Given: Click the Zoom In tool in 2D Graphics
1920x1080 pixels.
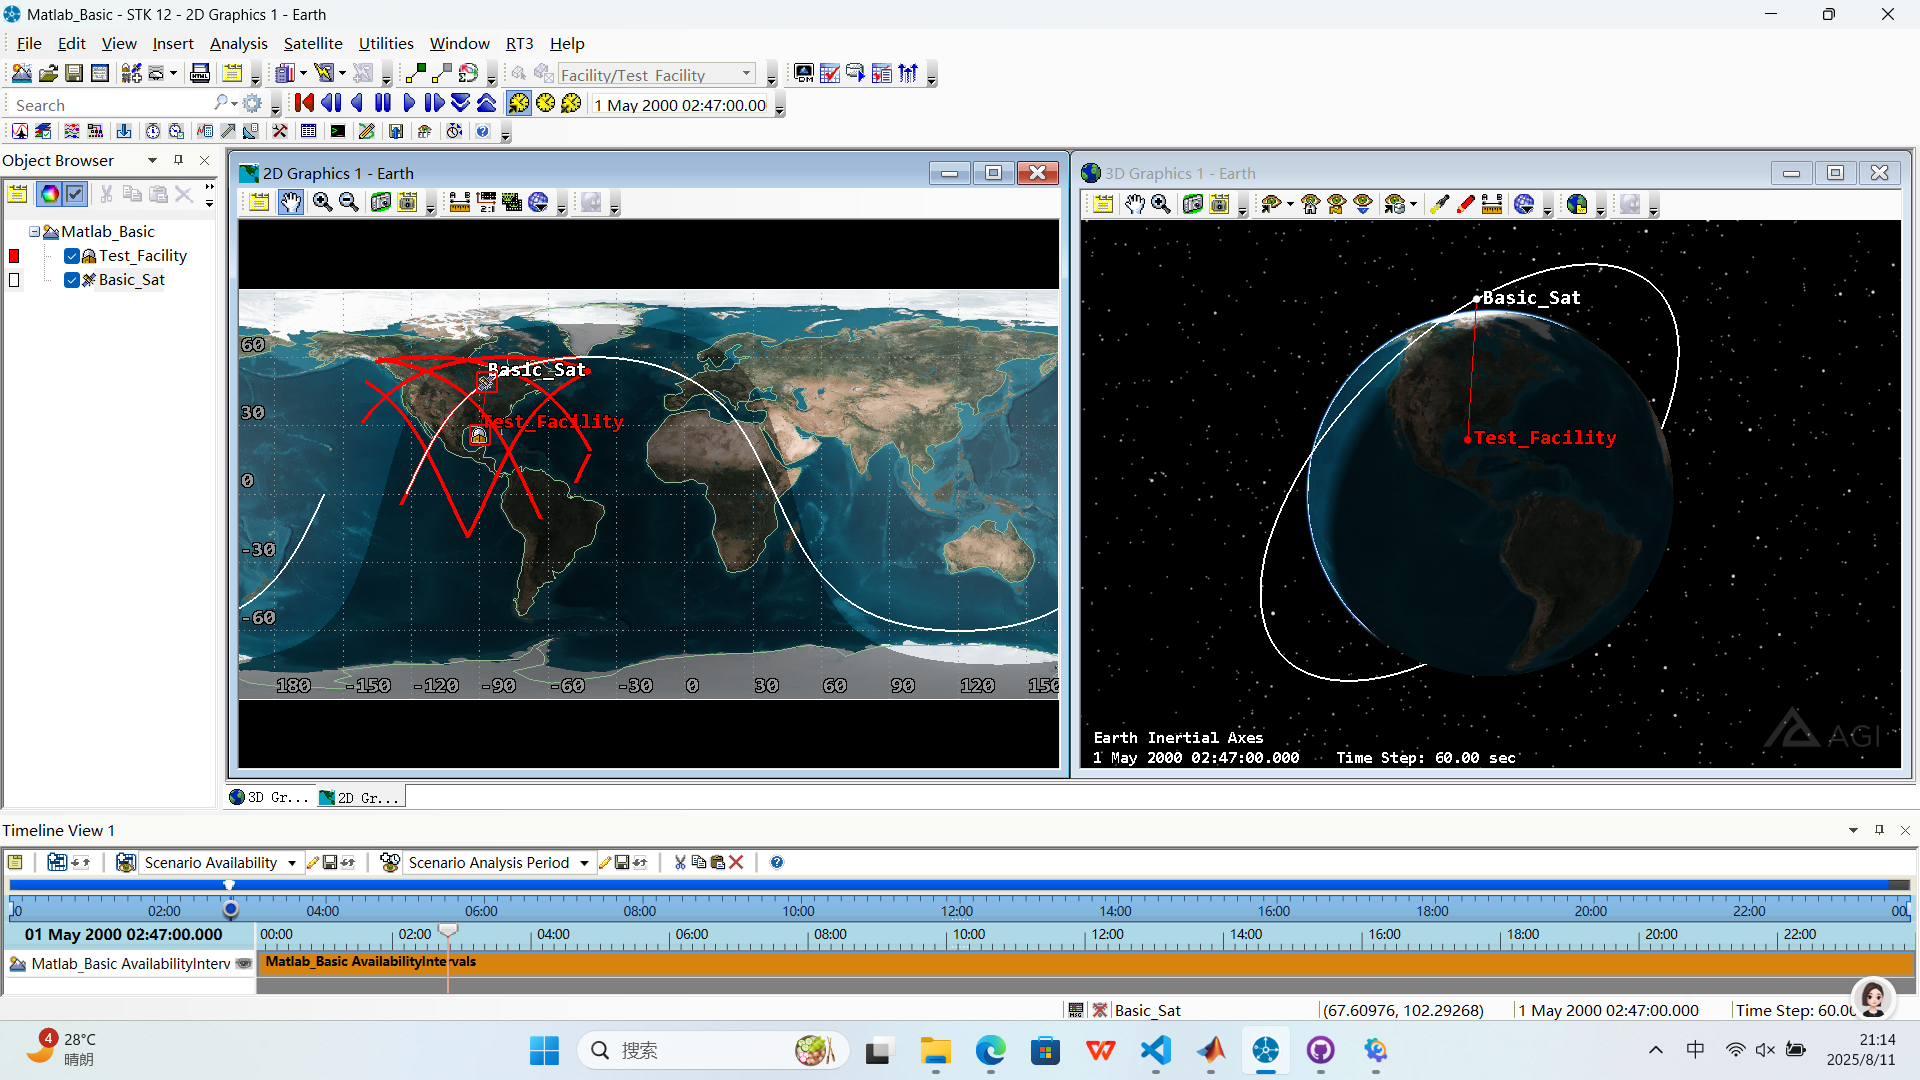Looking at the screenshot, I should coord(322,203).
